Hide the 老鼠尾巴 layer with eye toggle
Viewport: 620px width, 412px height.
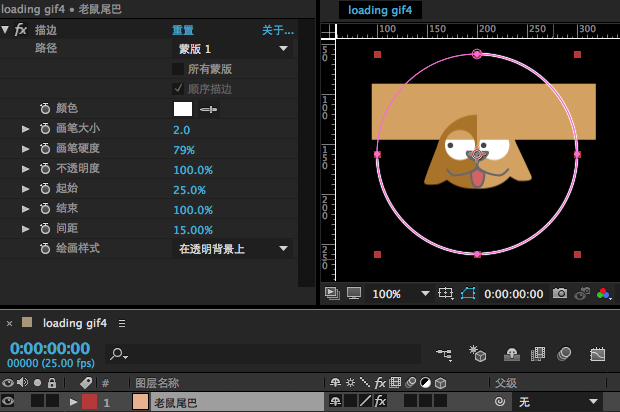pyautogui.click(x=8, y=401)
